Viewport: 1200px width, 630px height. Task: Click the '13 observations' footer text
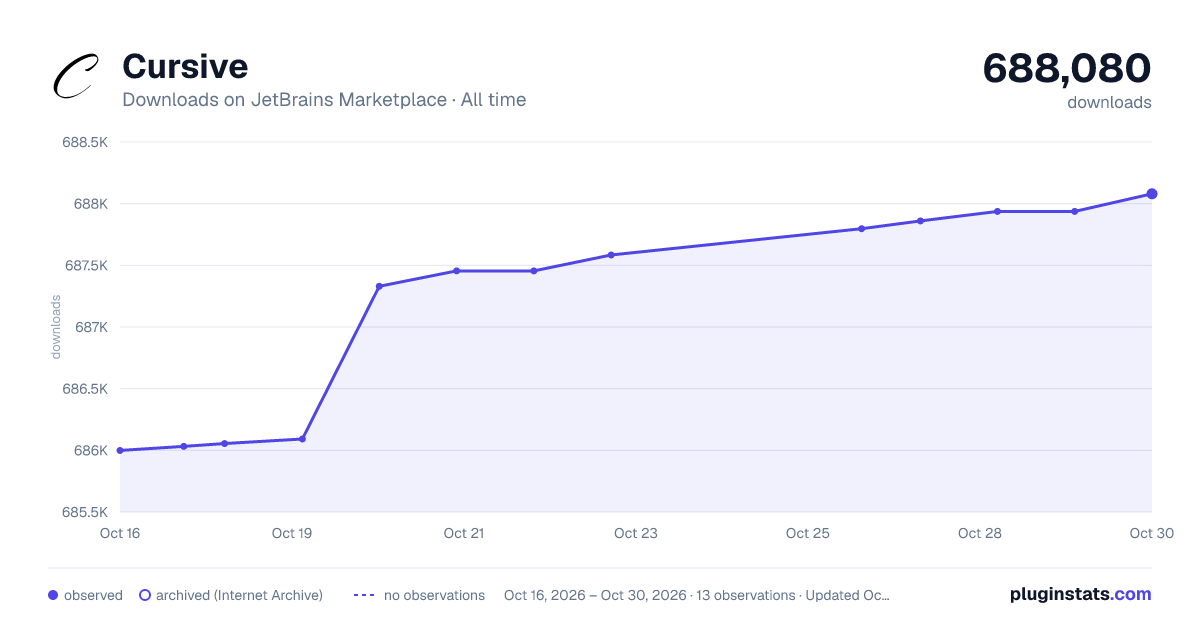(746, 595)
